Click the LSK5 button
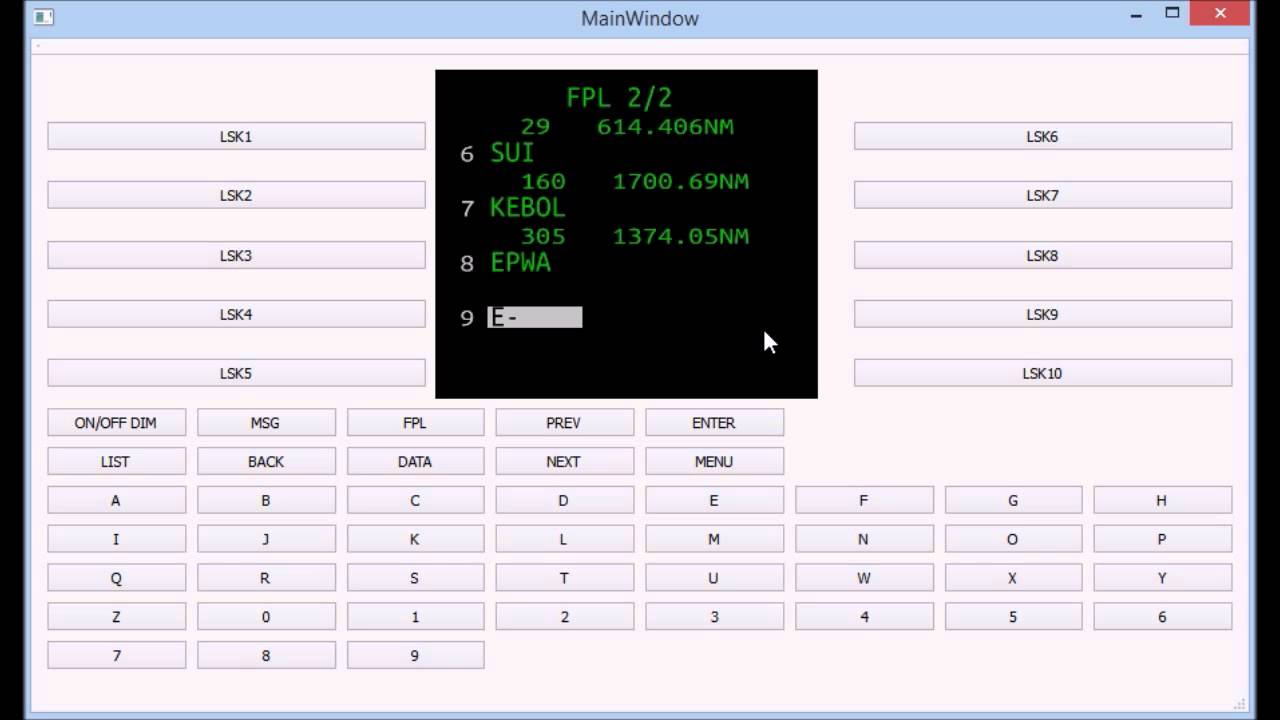This screenshot has height=720, width=1280. [x=236, y=373]
